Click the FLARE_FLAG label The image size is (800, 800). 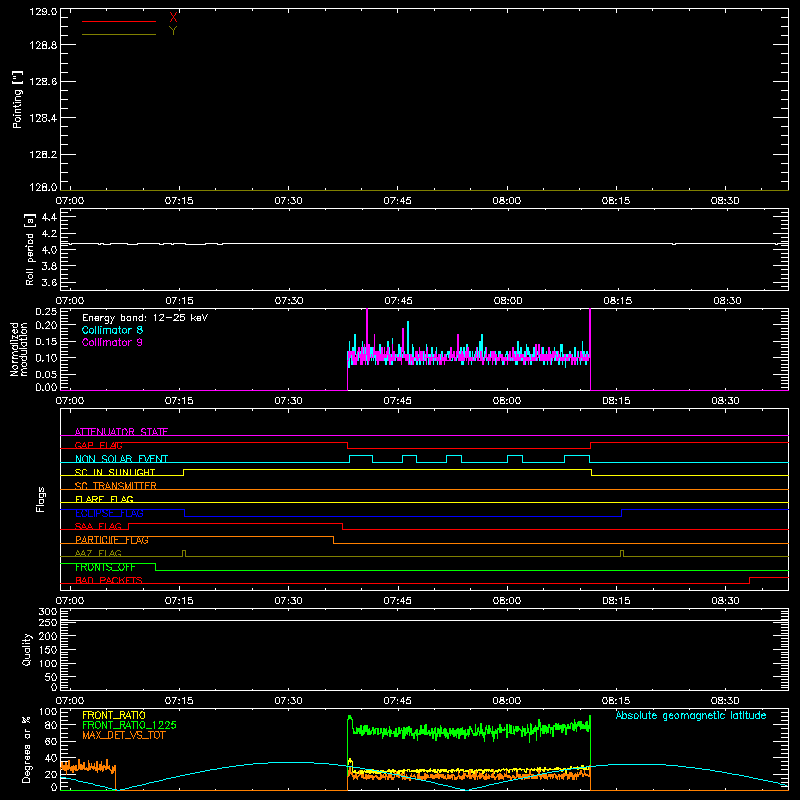point(104,499)
